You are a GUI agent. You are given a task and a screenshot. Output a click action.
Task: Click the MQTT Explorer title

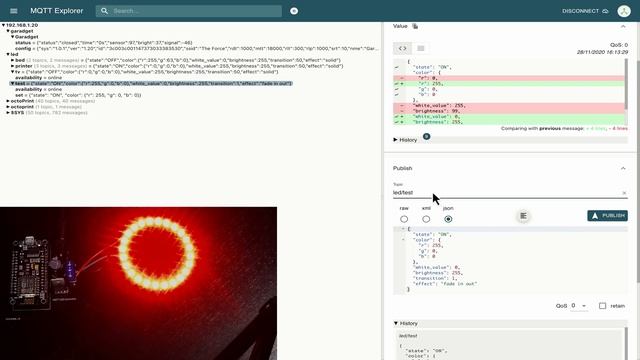coord(57,11)
